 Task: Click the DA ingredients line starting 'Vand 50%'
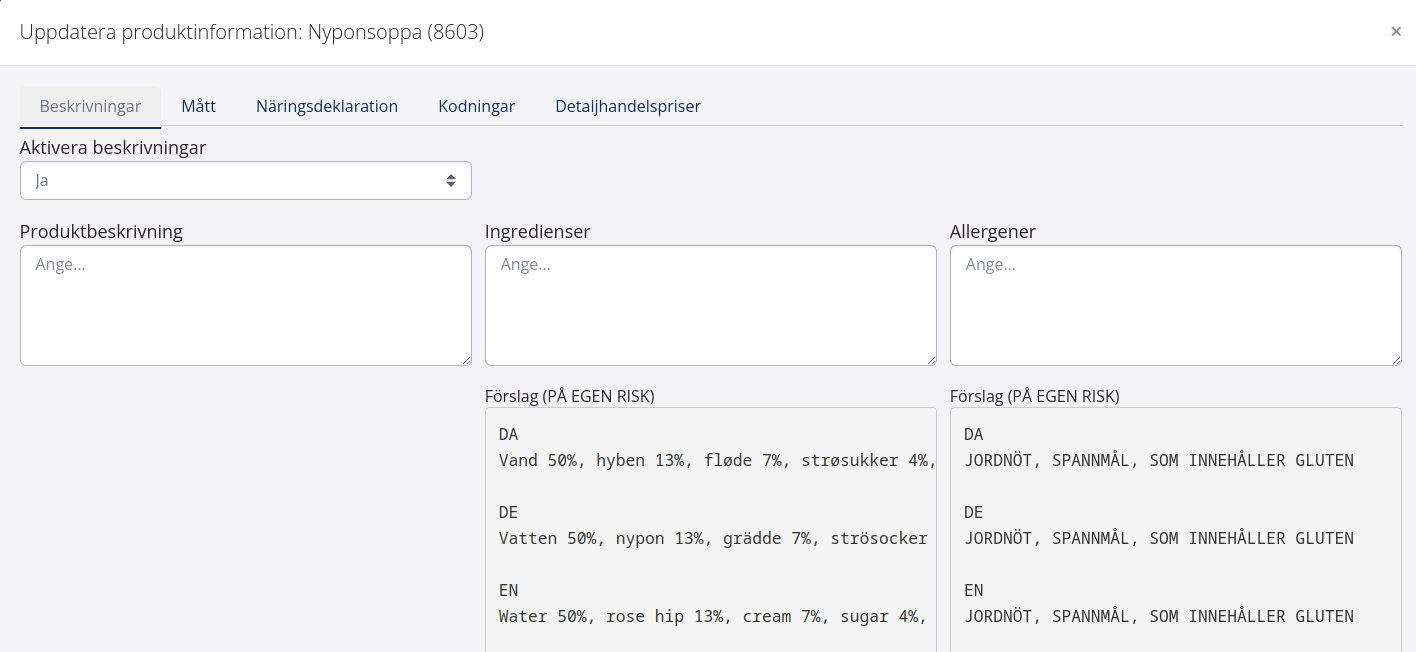[717, 460]
